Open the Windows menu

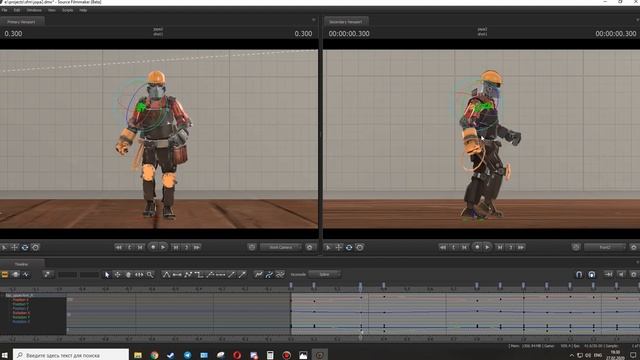(34, 10)
